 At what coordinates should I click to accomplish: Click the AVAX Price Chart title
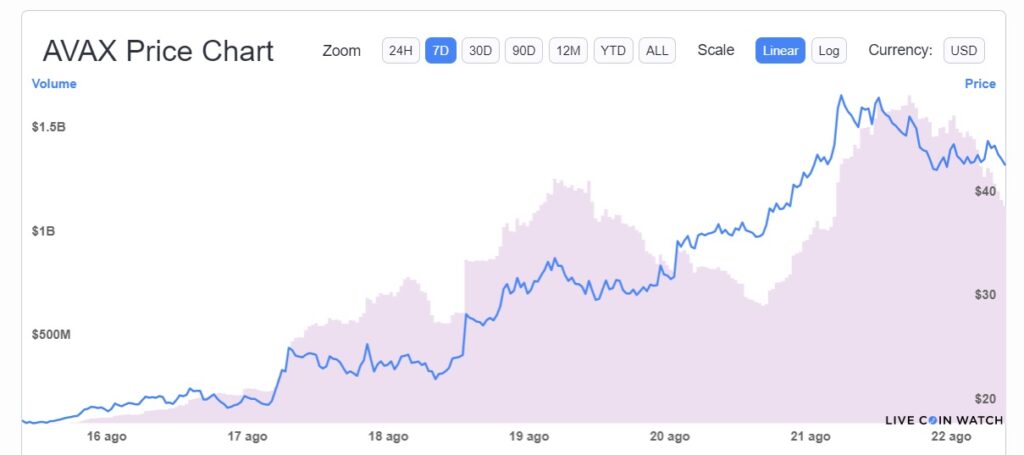(158, 52)
